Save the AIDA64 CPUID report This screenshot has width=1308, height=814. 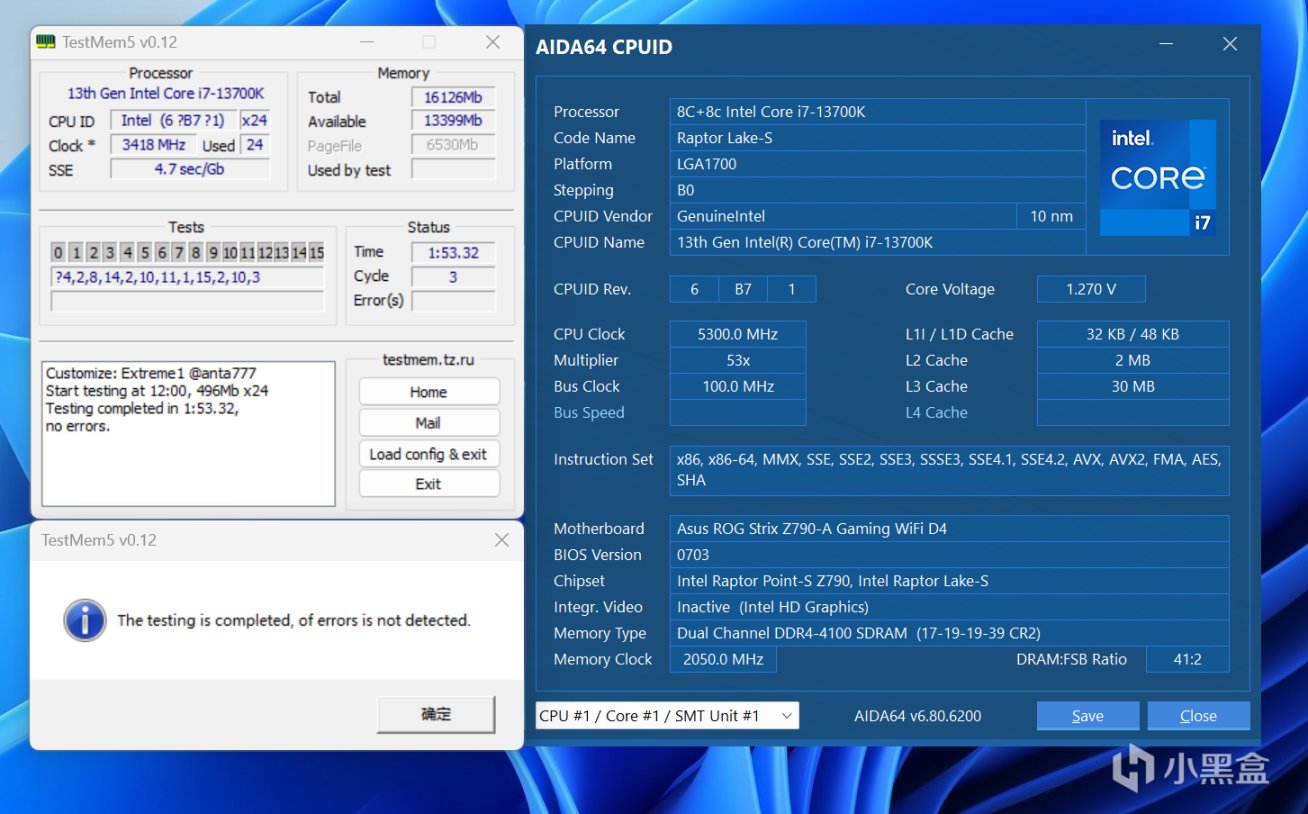[1088, 715]
